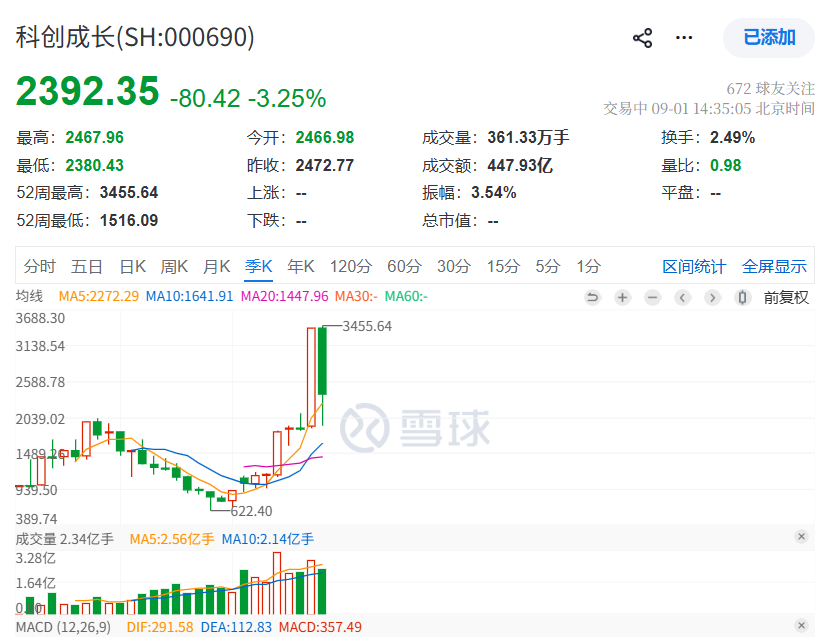827x637 pixels.
Task: Click the candlestick style icon
Action: 742,298
